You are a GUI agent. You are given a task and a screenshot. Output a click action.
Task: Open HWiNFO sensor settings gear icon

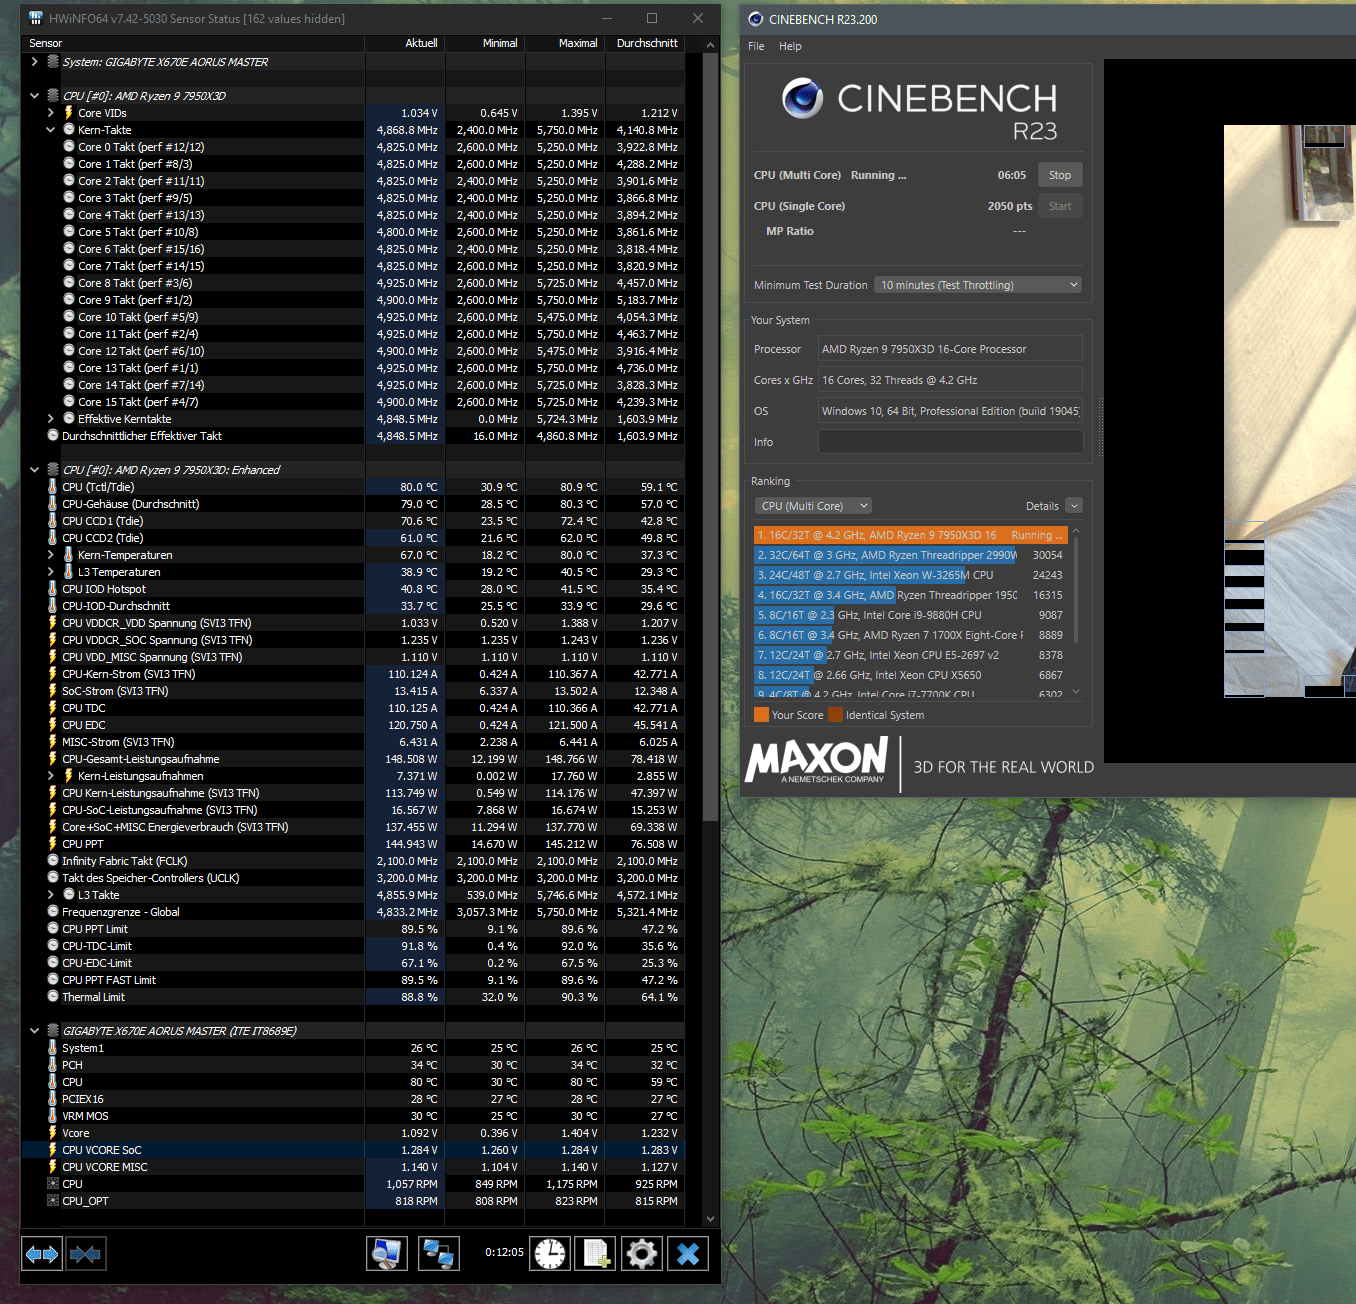tap(642, 1253)
